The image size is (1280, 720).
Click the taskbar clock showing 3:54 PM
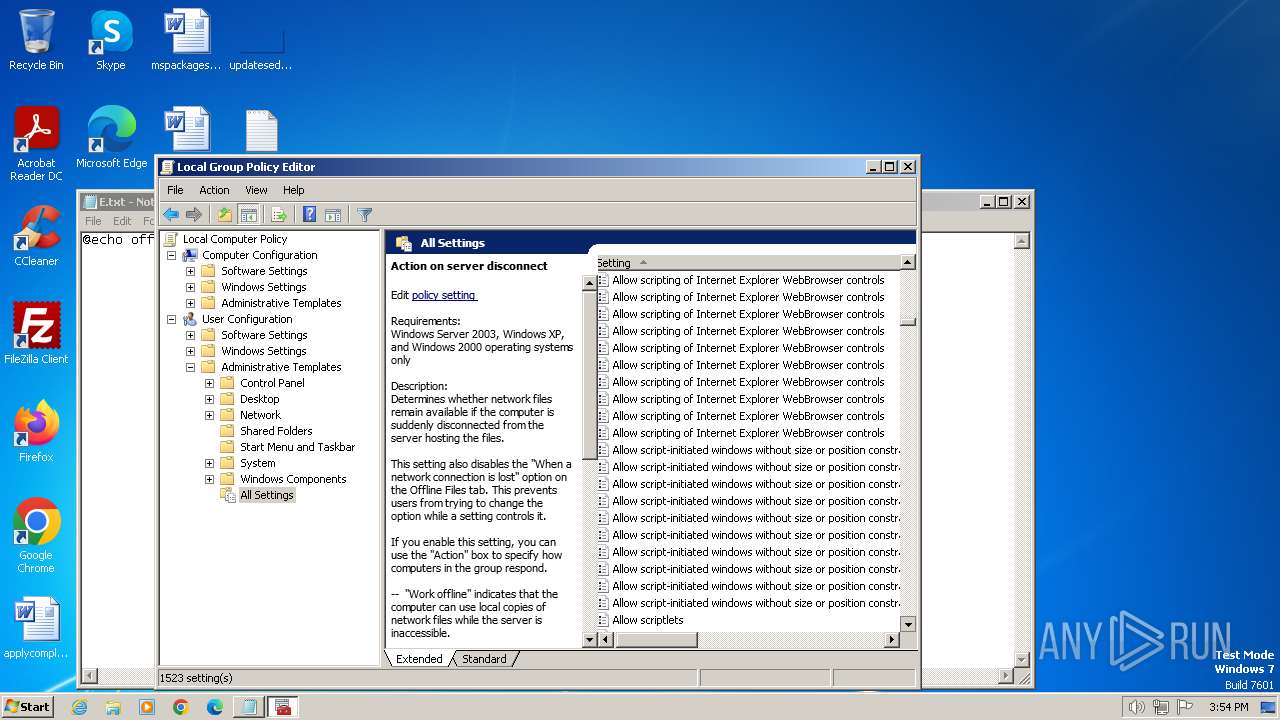1228,707
